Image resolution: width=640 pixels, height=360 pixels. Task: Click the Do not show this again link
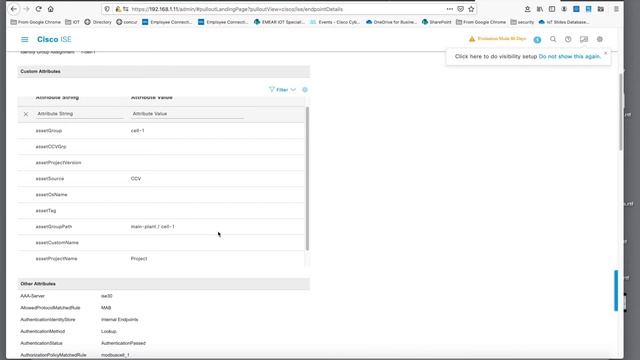(x=570, y=57)
